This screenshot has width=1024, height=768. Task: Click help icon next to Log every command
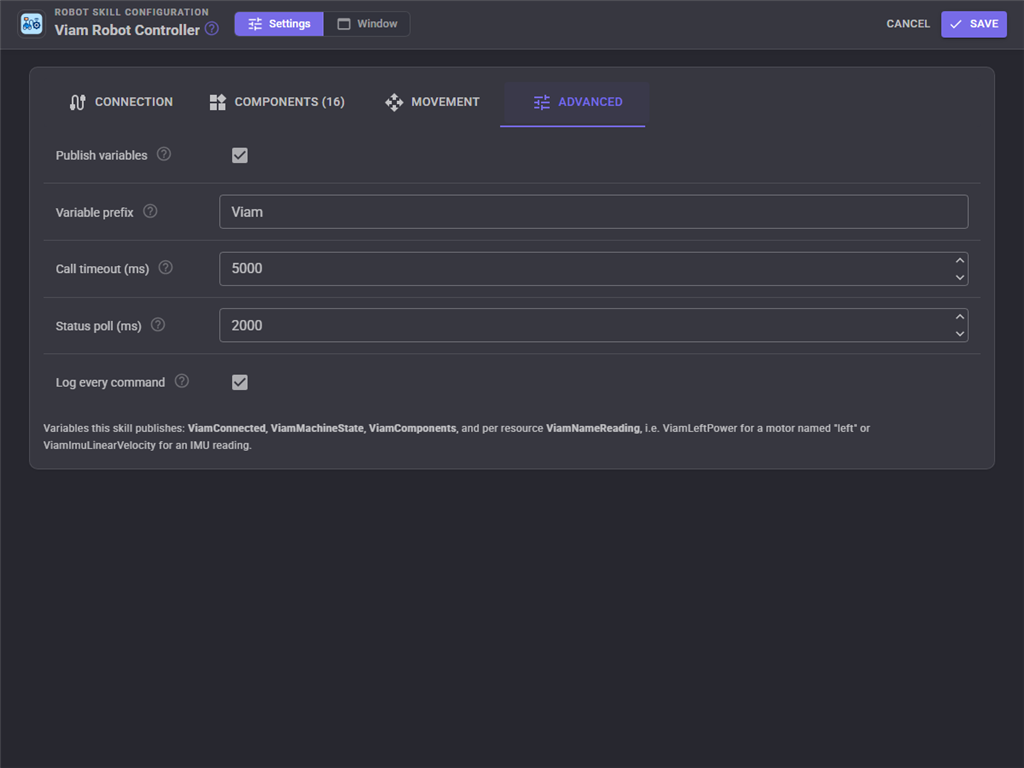coord(182,381)
